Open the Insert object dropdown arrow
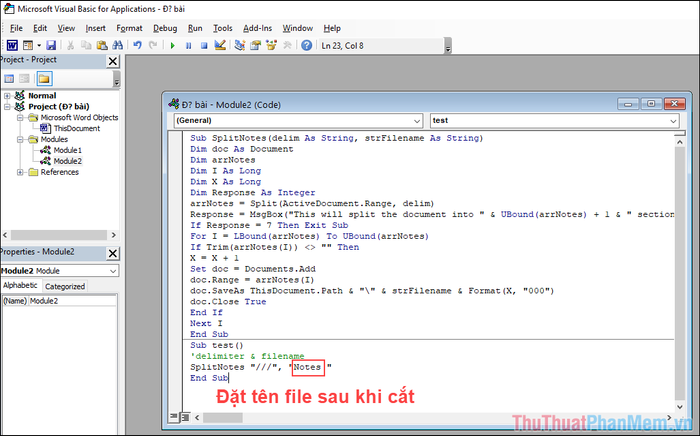The height and width of the screenshot is (436, 700). (x=39, y=46)
